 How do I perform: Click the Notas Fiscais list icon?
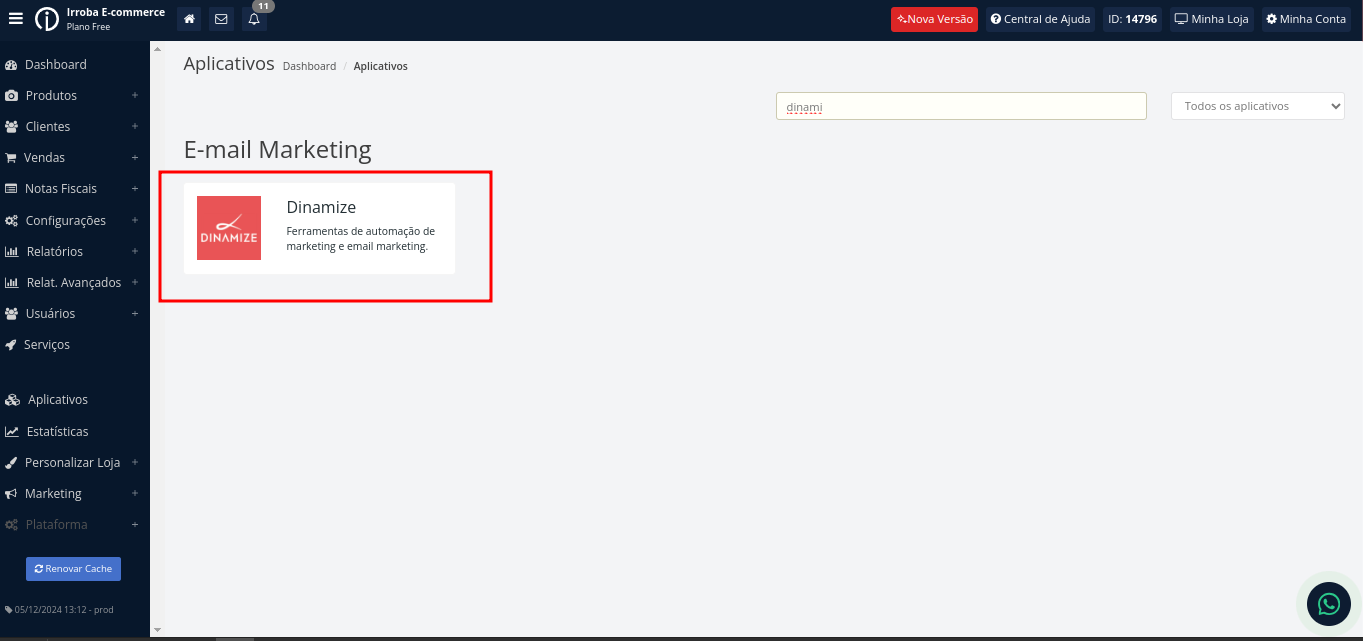click(12, 189)
